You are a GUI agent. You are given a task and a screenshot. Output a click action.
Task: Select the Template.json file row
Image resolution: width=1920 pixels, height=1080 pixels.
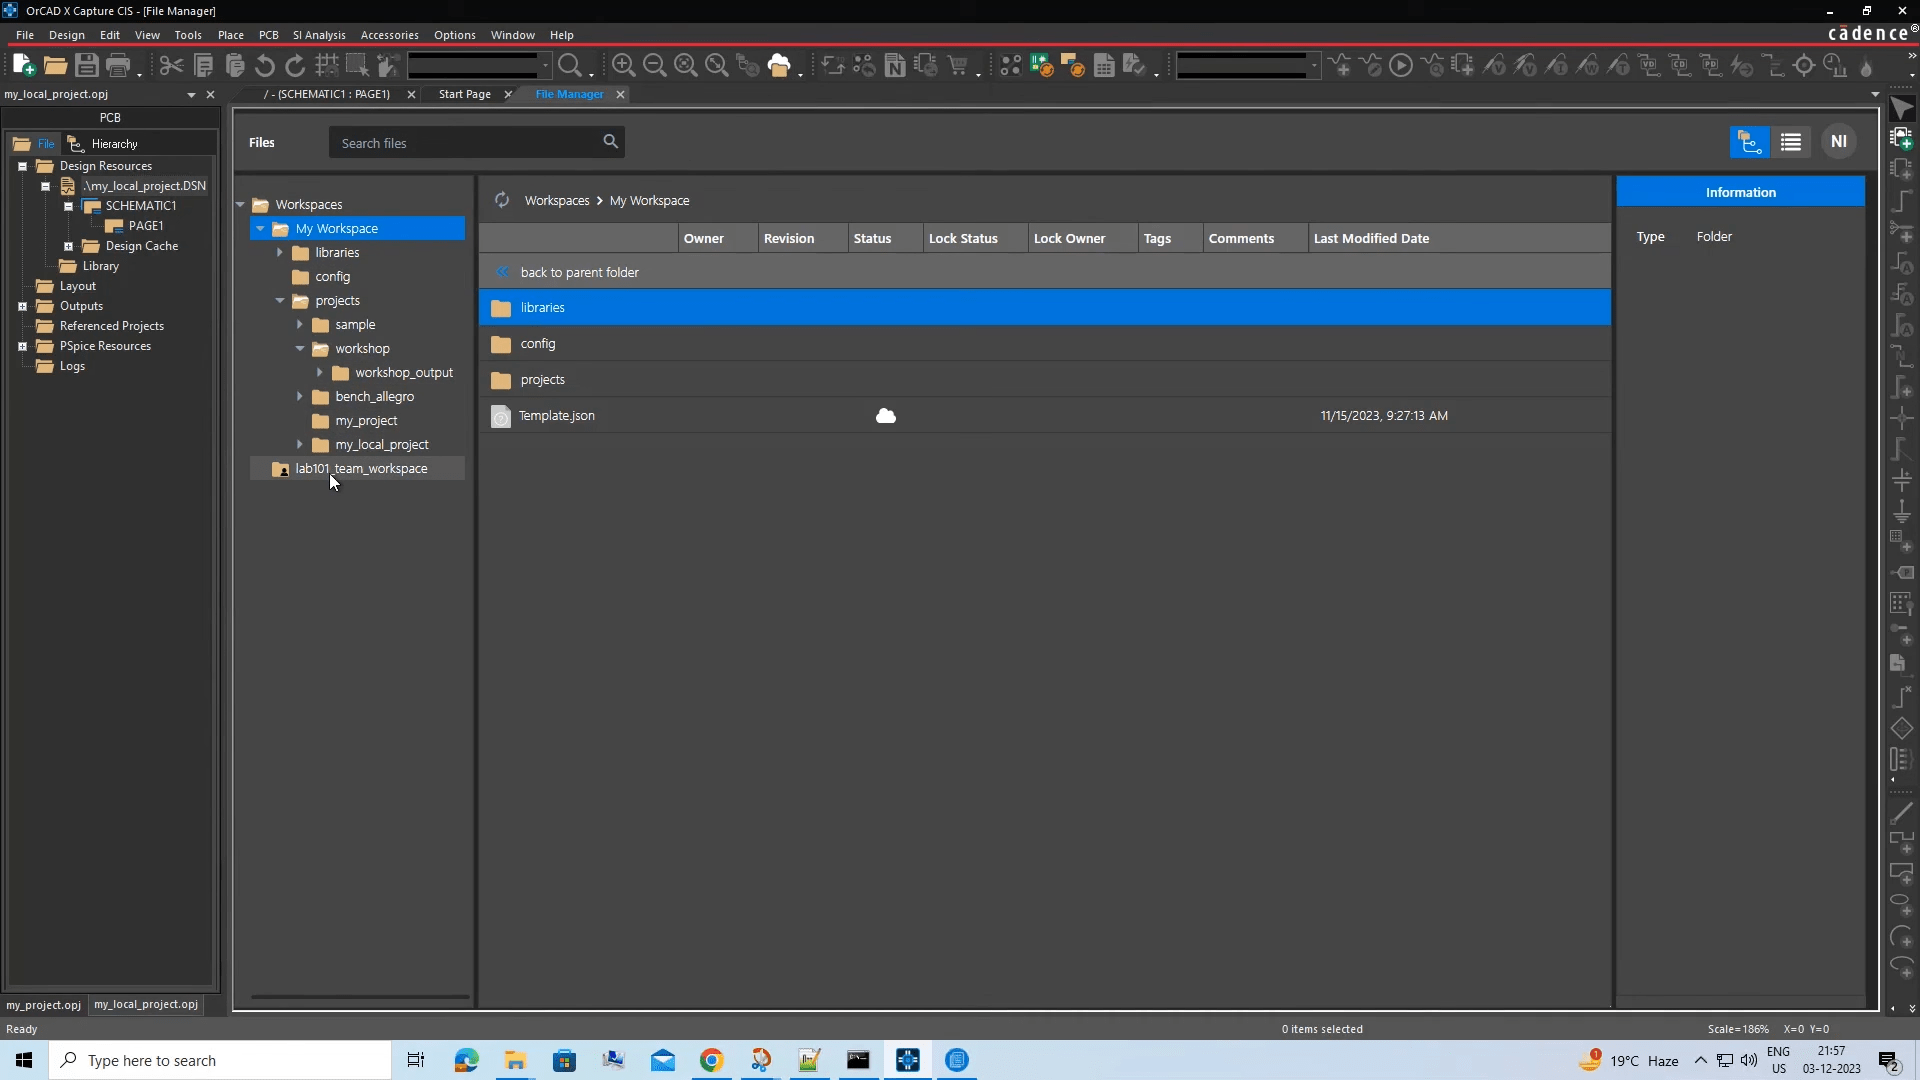(1044, 416)
